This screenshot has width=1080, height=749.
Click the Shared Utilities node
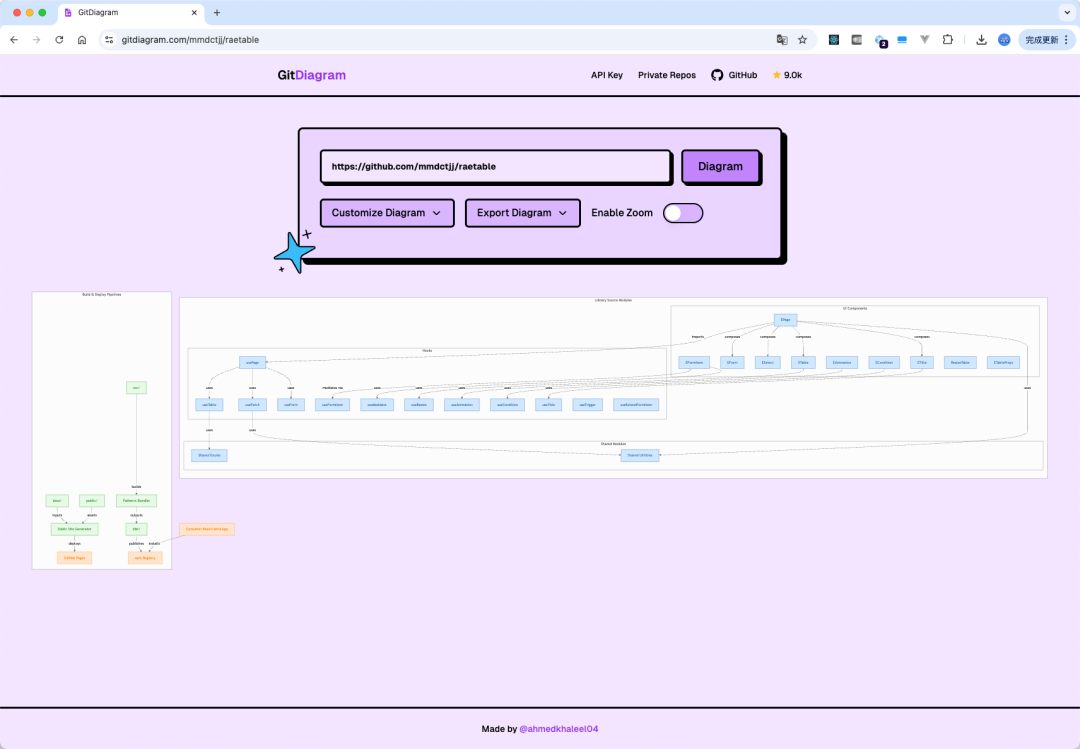640,455
